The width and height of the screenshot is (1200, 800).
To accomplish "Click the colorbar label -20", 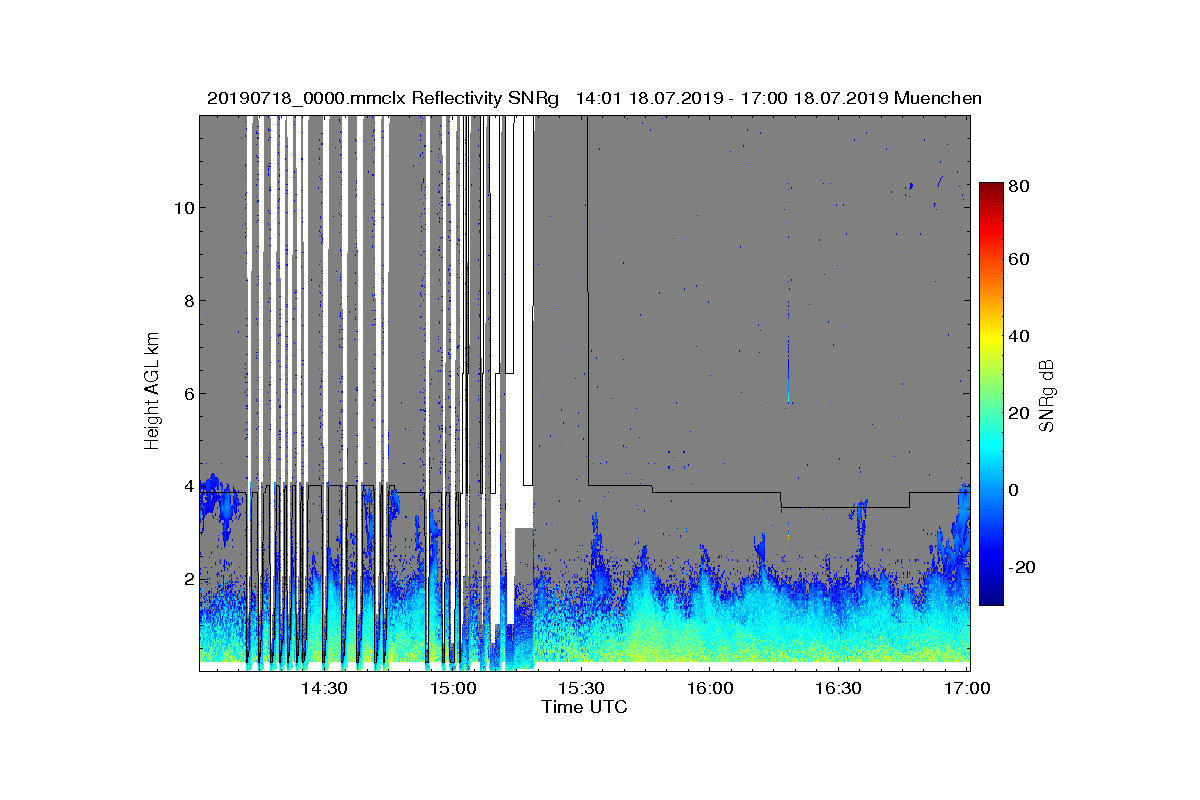I will 1021,567.
